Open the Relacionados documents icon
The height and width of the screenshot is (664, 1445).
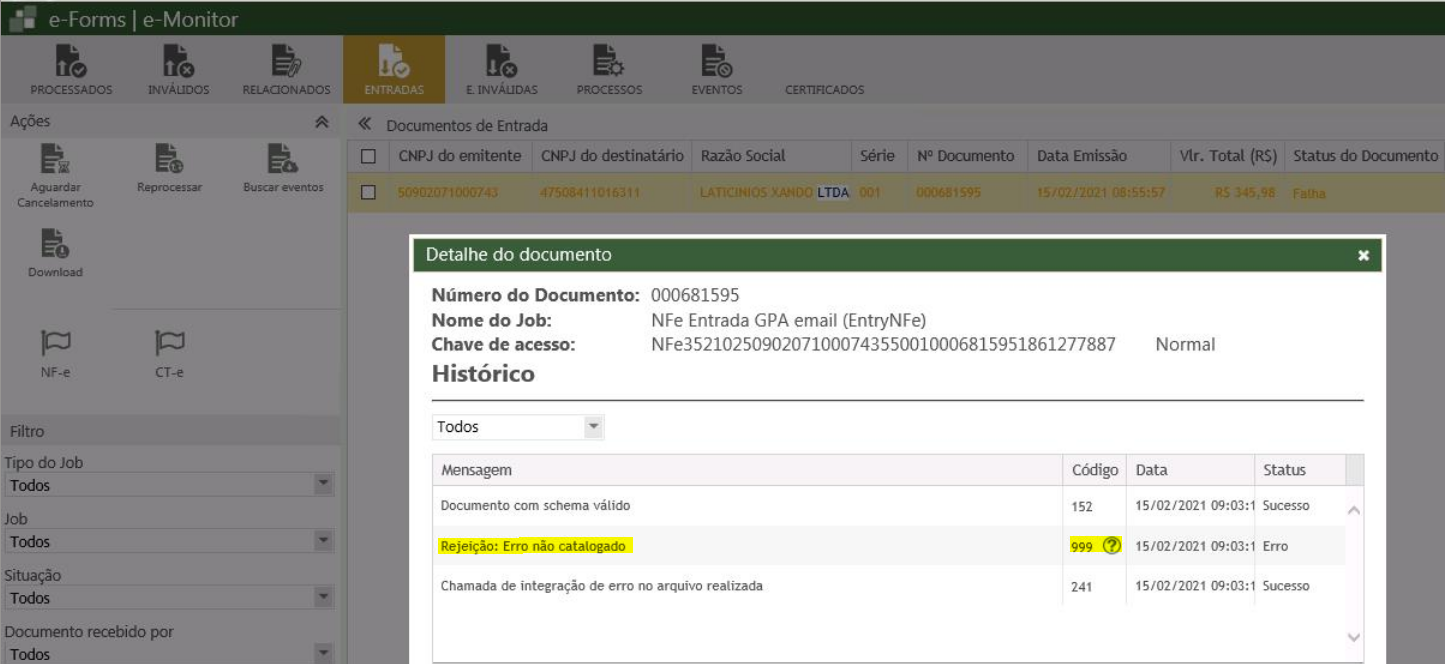[286, 67]
